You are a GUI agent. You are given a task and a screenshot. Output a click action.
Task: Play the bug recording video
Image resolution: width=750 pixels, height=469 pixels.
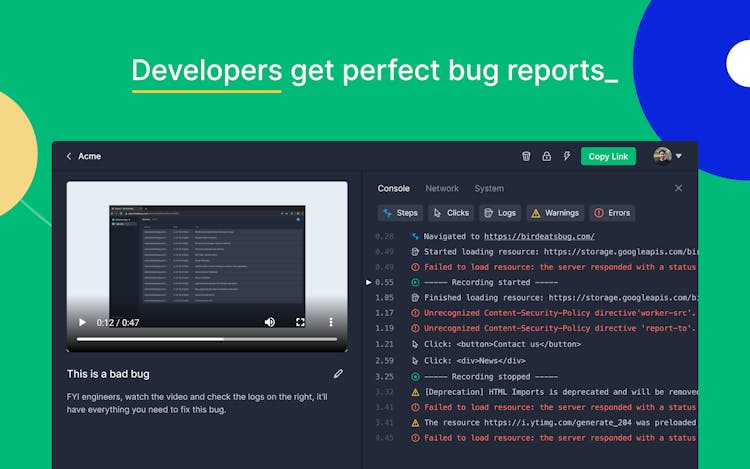click(x=82, y=322)
